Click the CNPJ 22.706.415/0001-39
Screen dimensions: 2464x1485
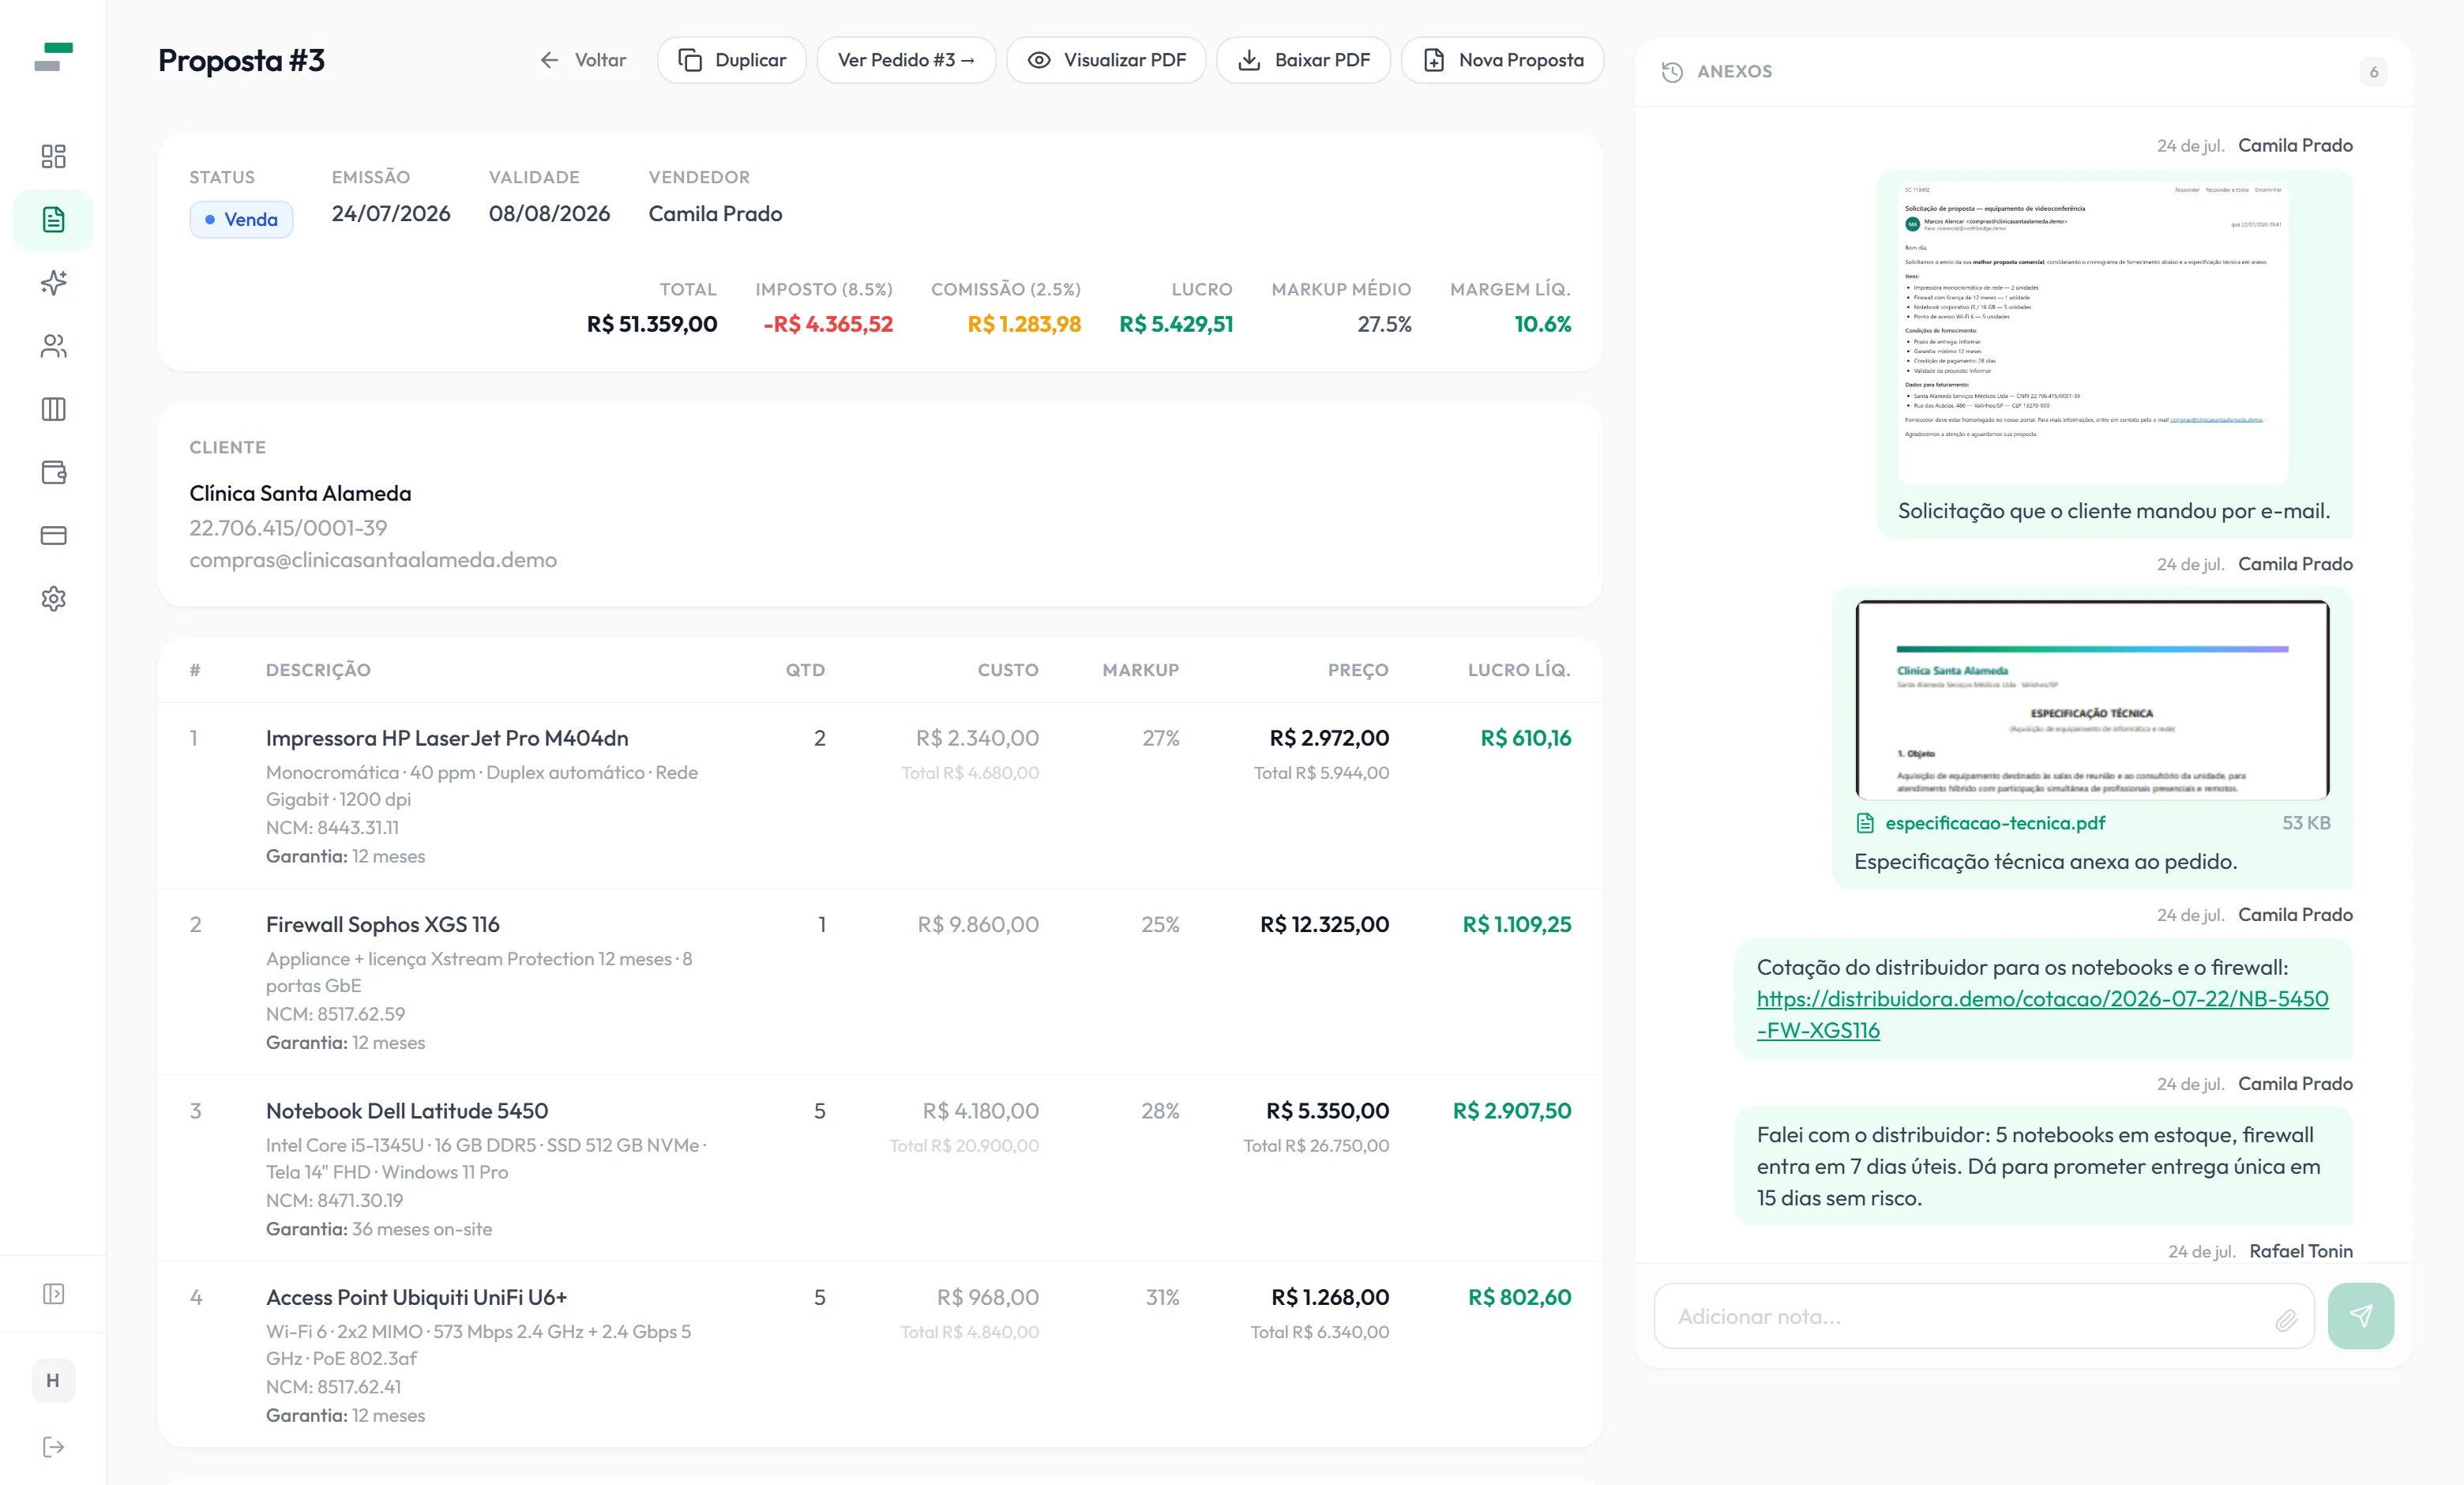point(288,527)
